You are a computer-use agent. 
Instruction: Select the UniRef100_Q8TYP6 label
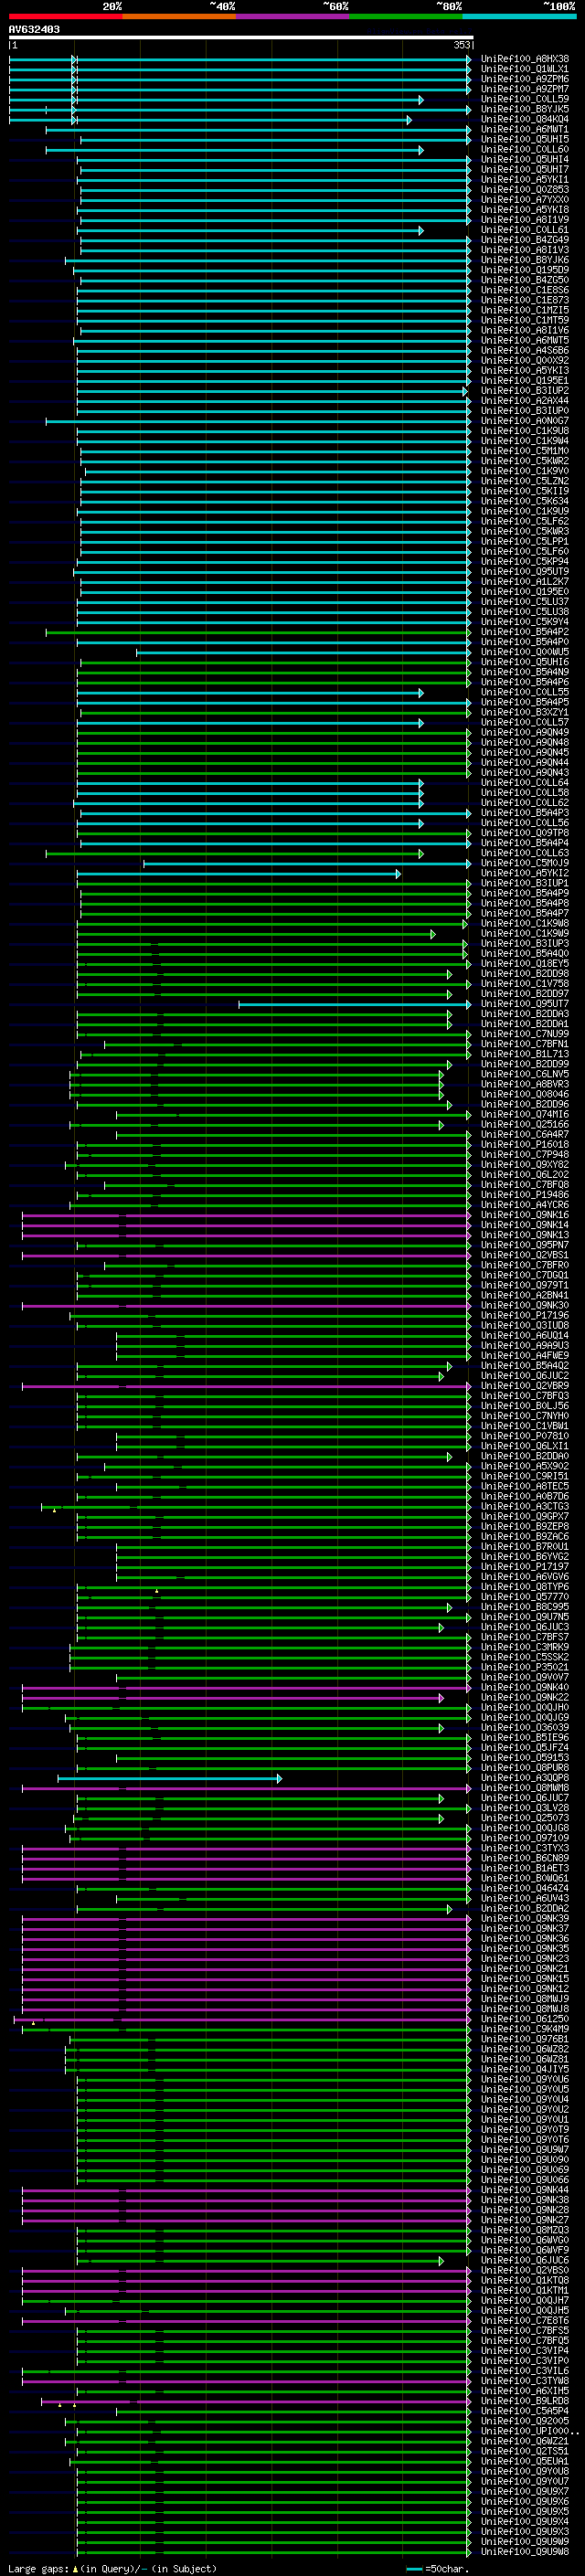[x=524, y=1587]
